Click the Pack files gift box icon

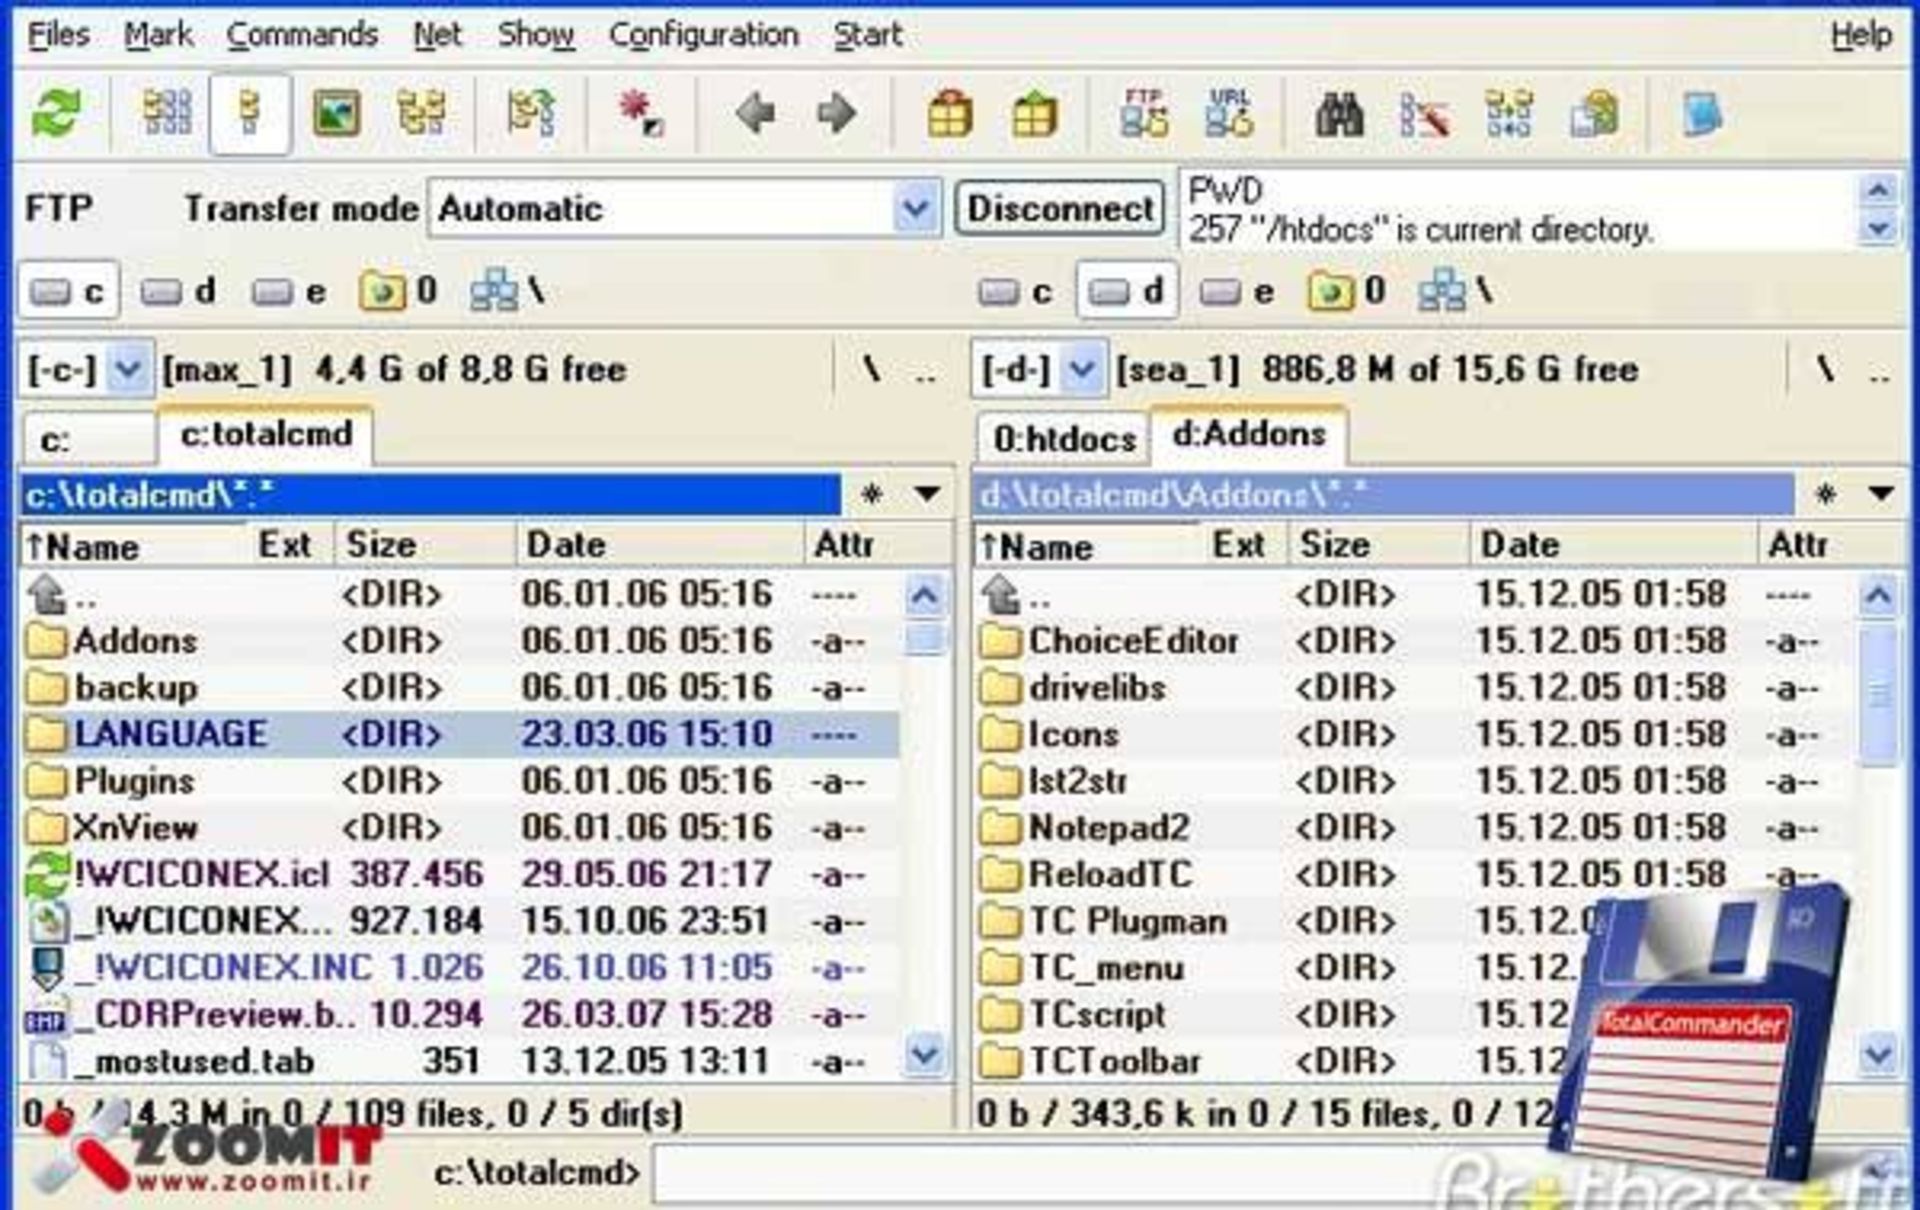pyautogui.click(x=949, y=114)
